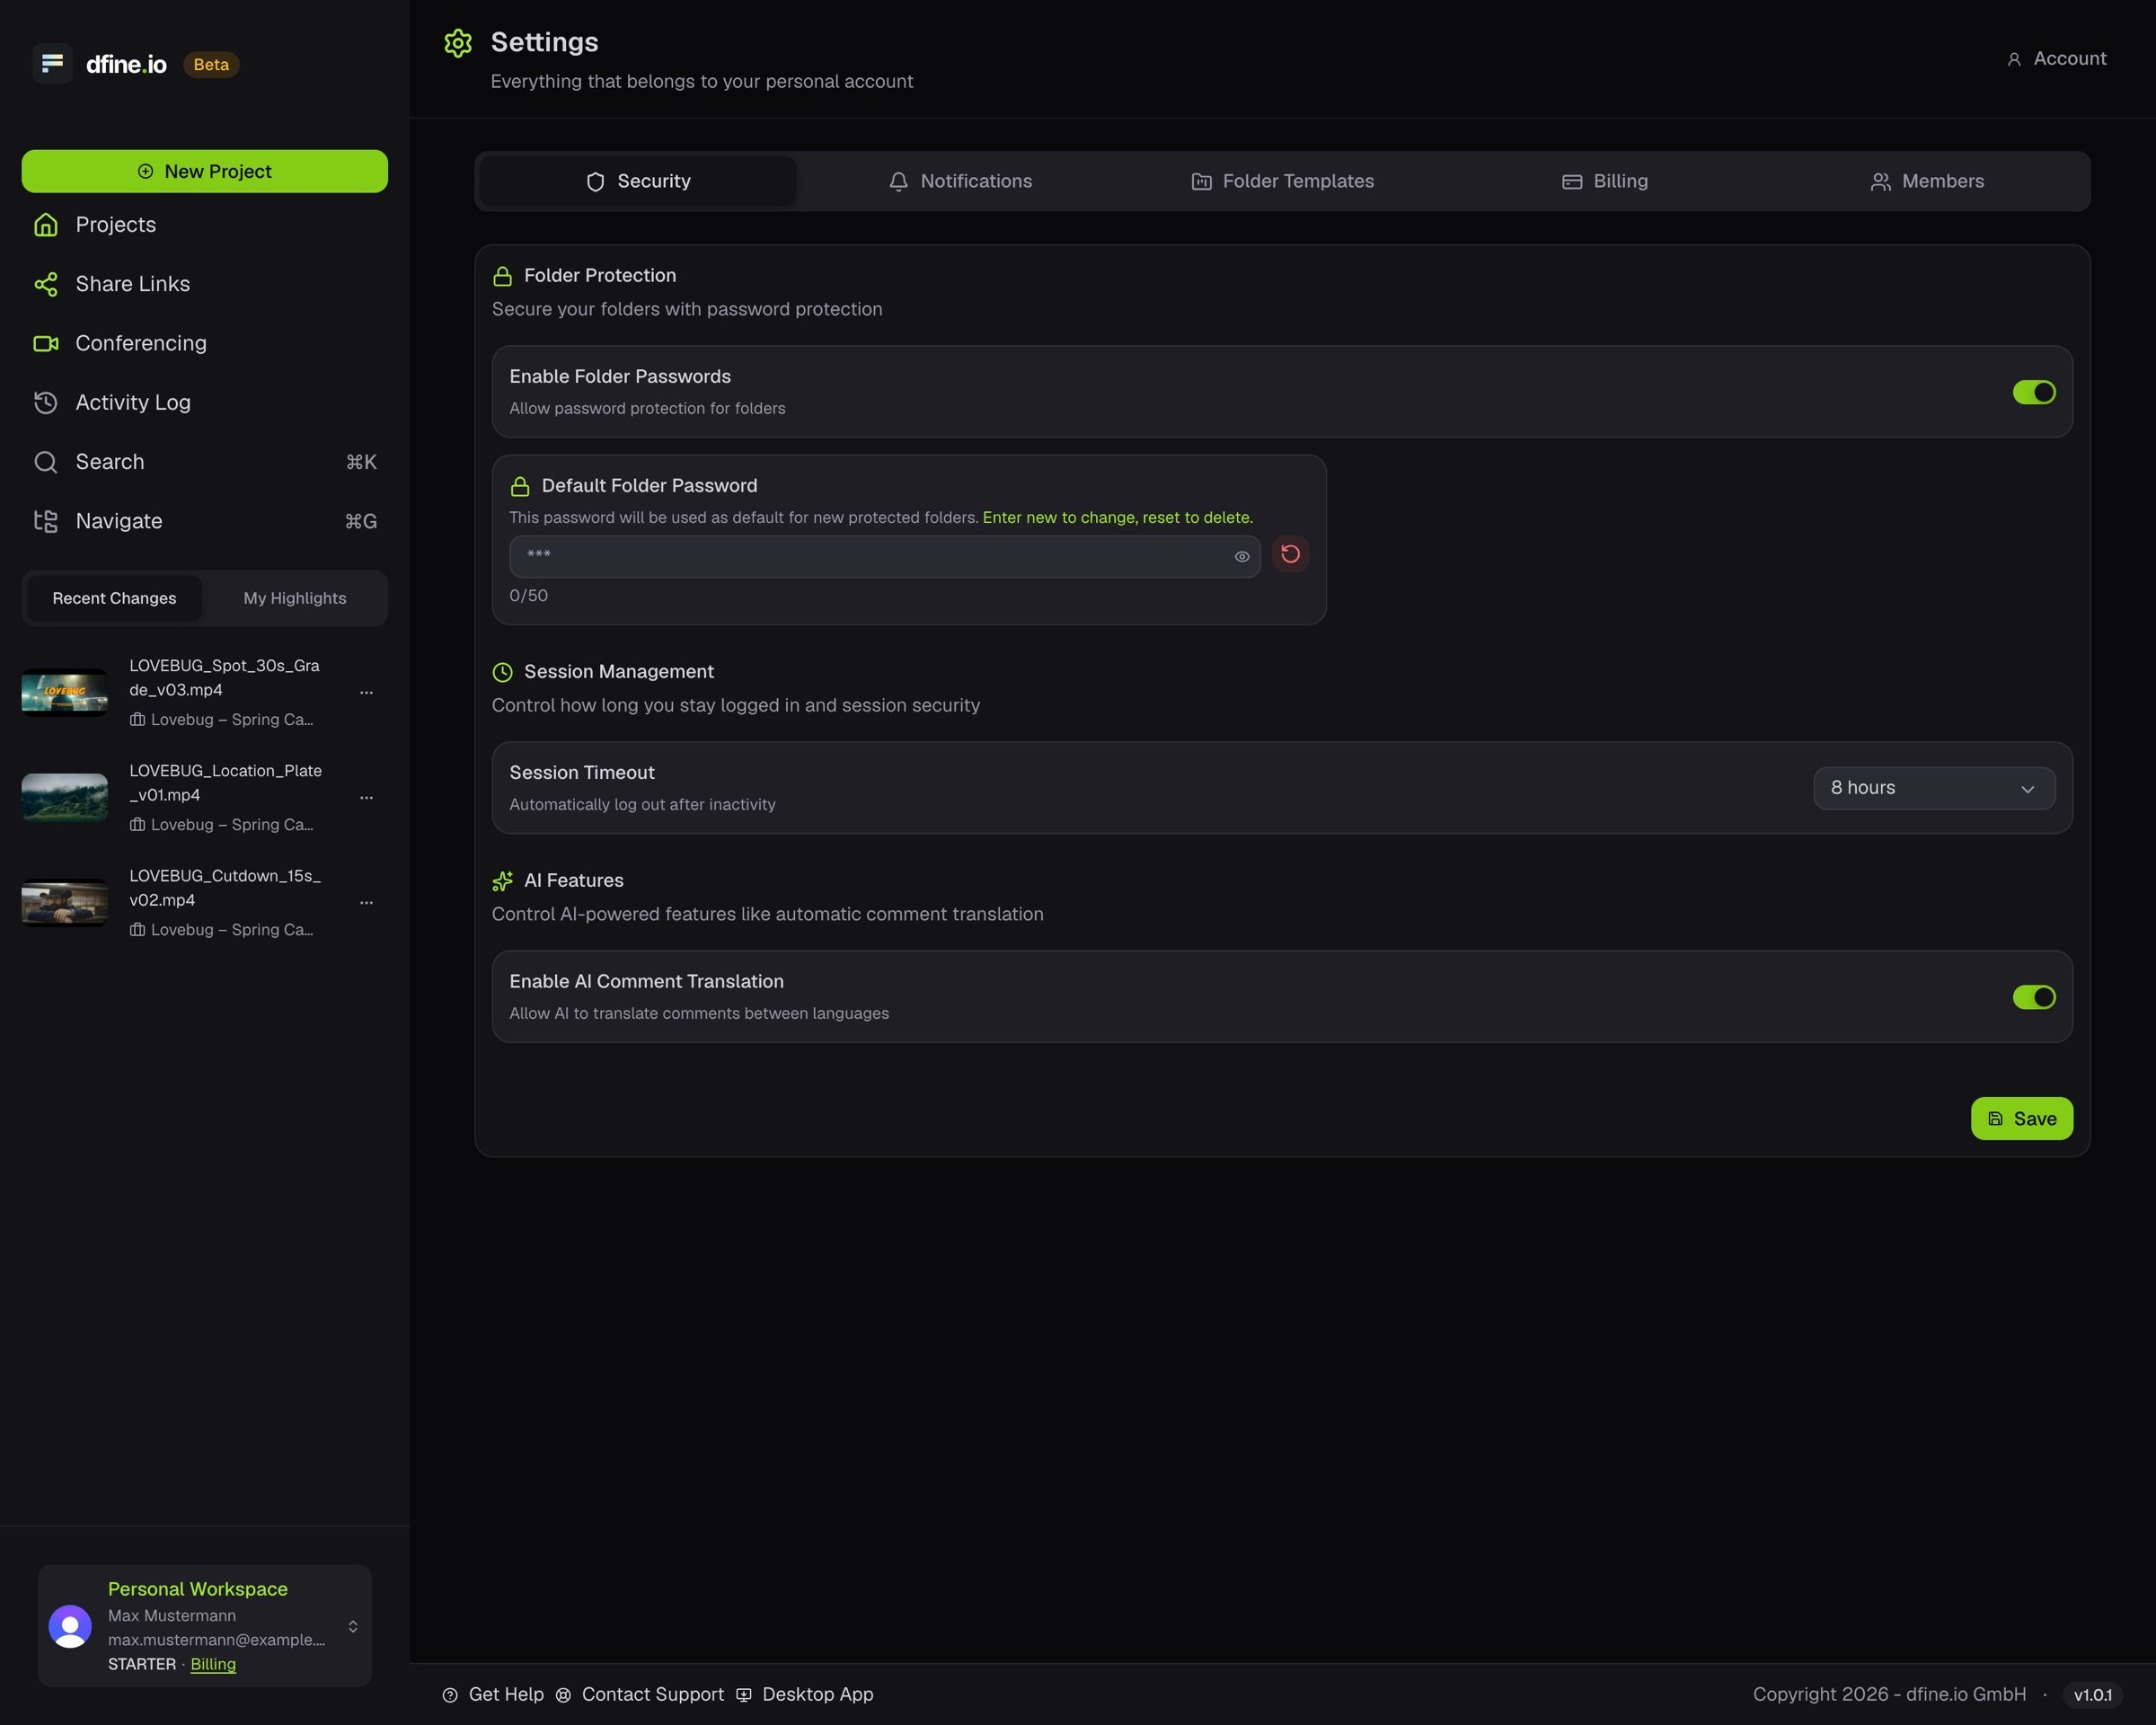Switch to the Members tab
This screenshot has height=1725, width=2156.
tap(1927, 181)
